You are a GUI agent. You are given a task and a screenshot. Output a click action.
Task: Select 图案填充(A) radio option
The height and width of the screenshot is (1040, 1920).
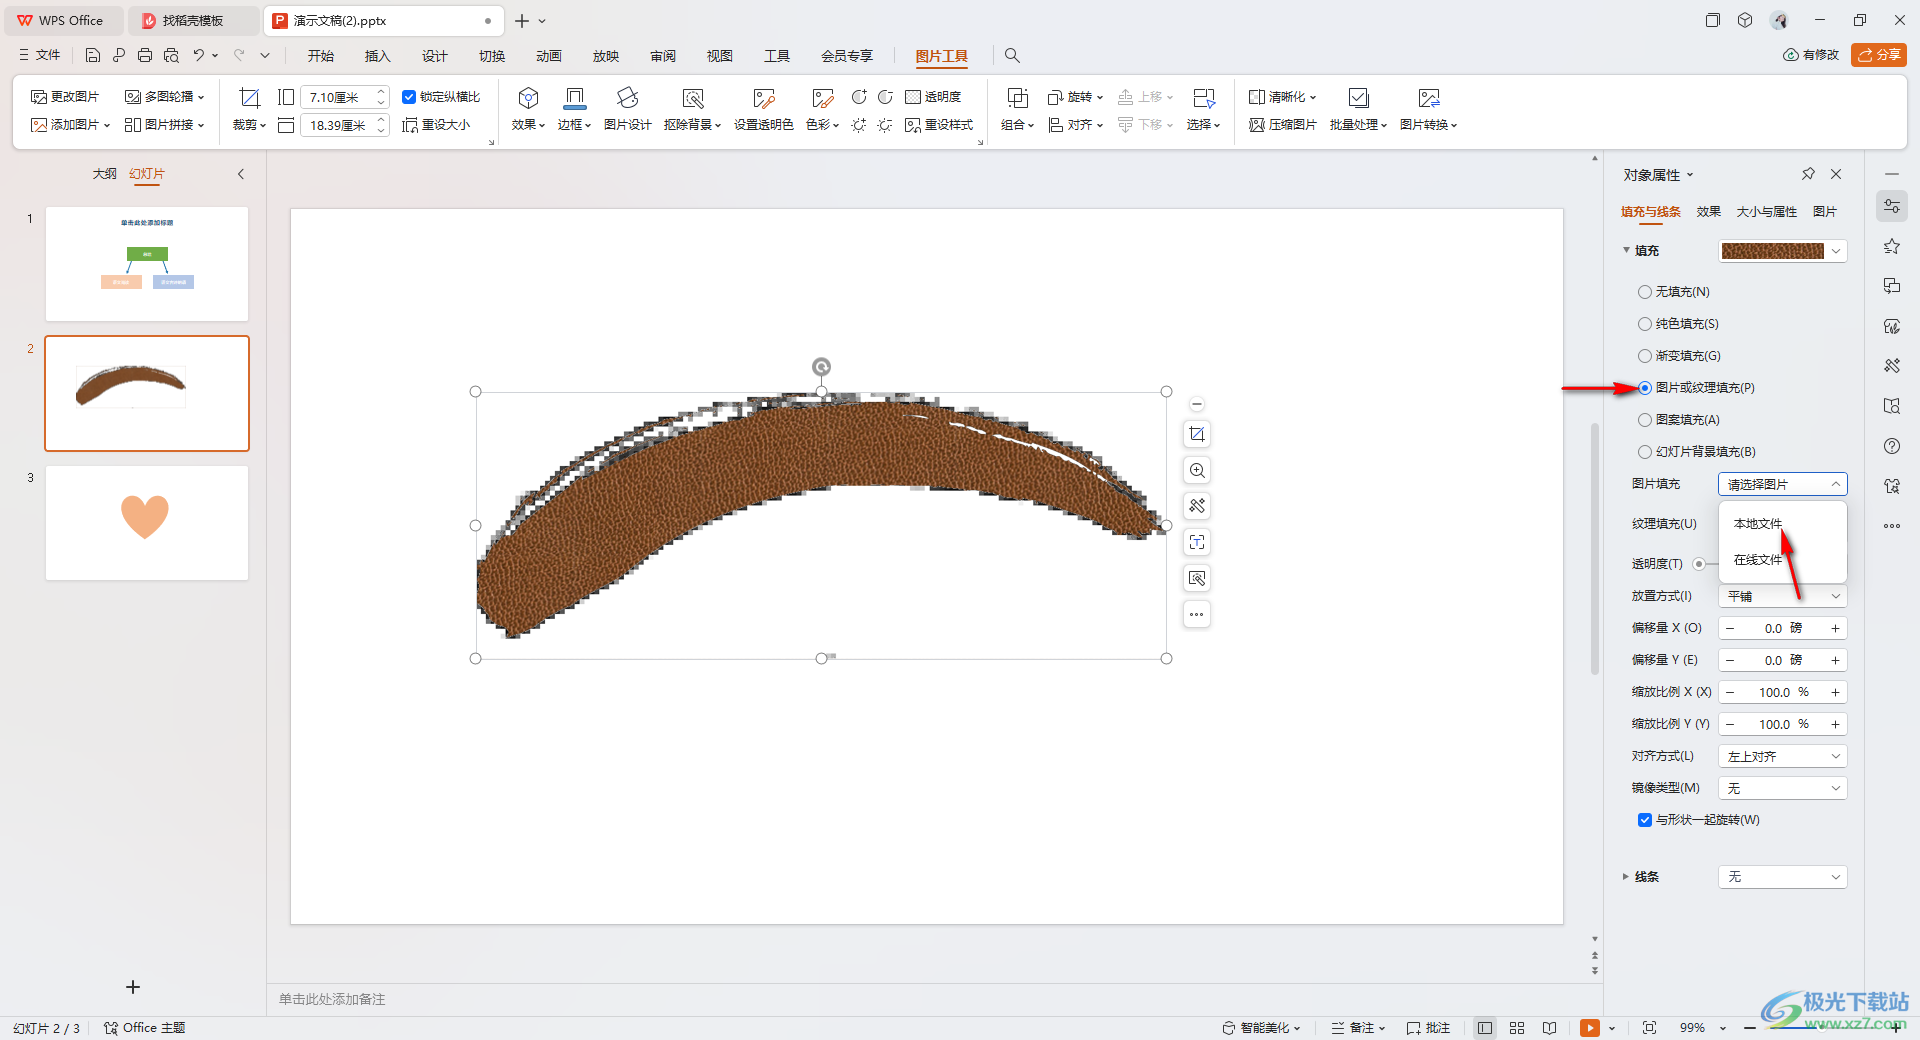1645,420
